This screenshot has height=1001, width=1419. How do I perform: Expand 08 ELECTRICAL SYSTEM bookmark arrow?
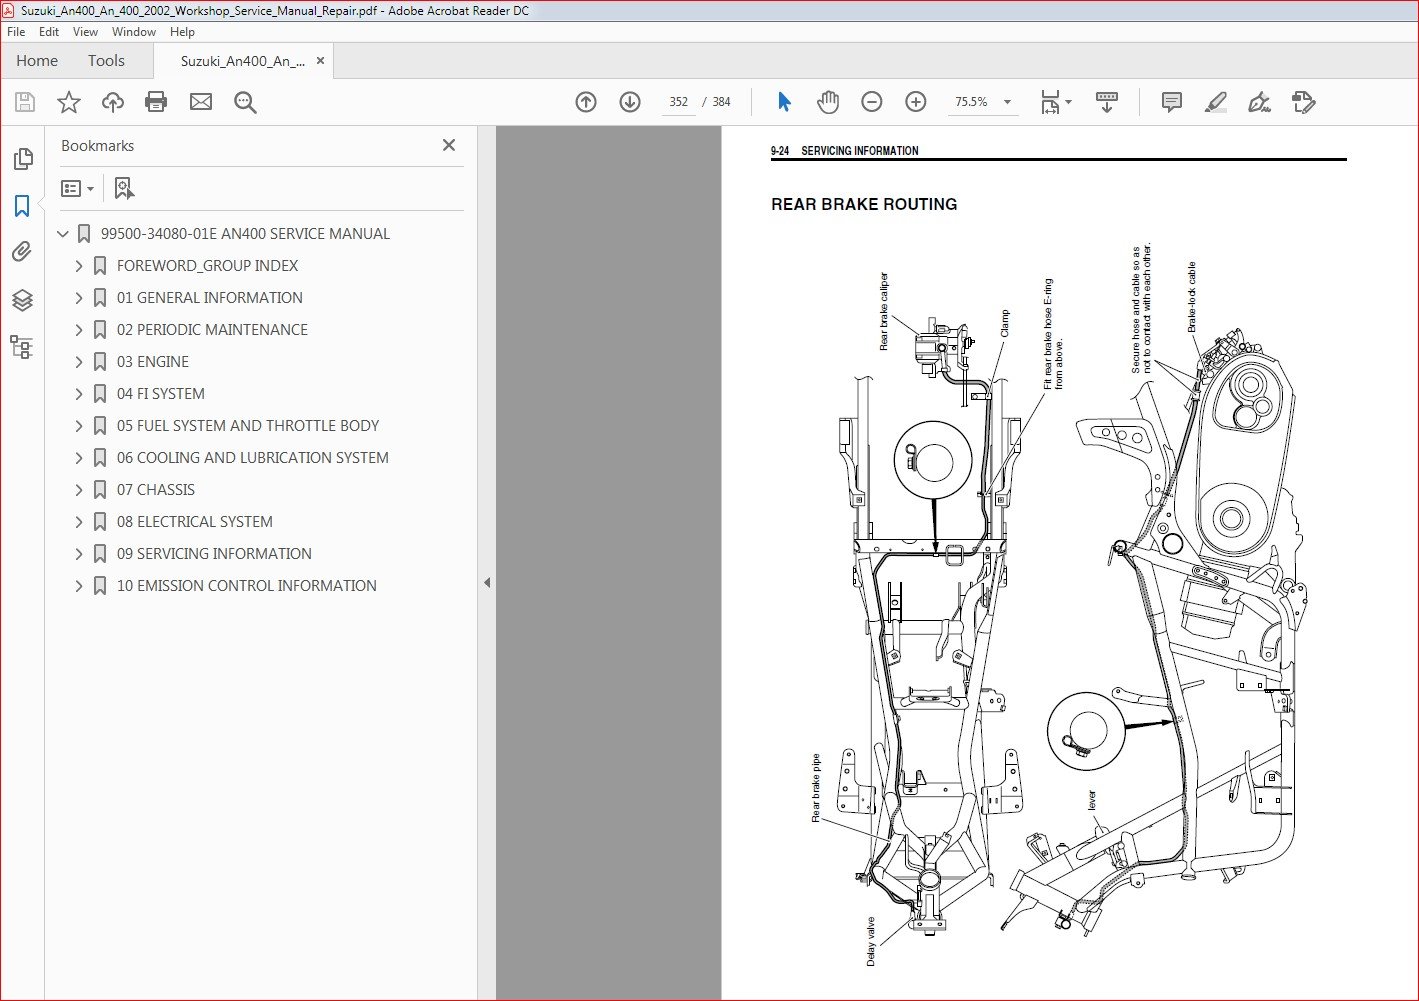(x=79, y=522)
